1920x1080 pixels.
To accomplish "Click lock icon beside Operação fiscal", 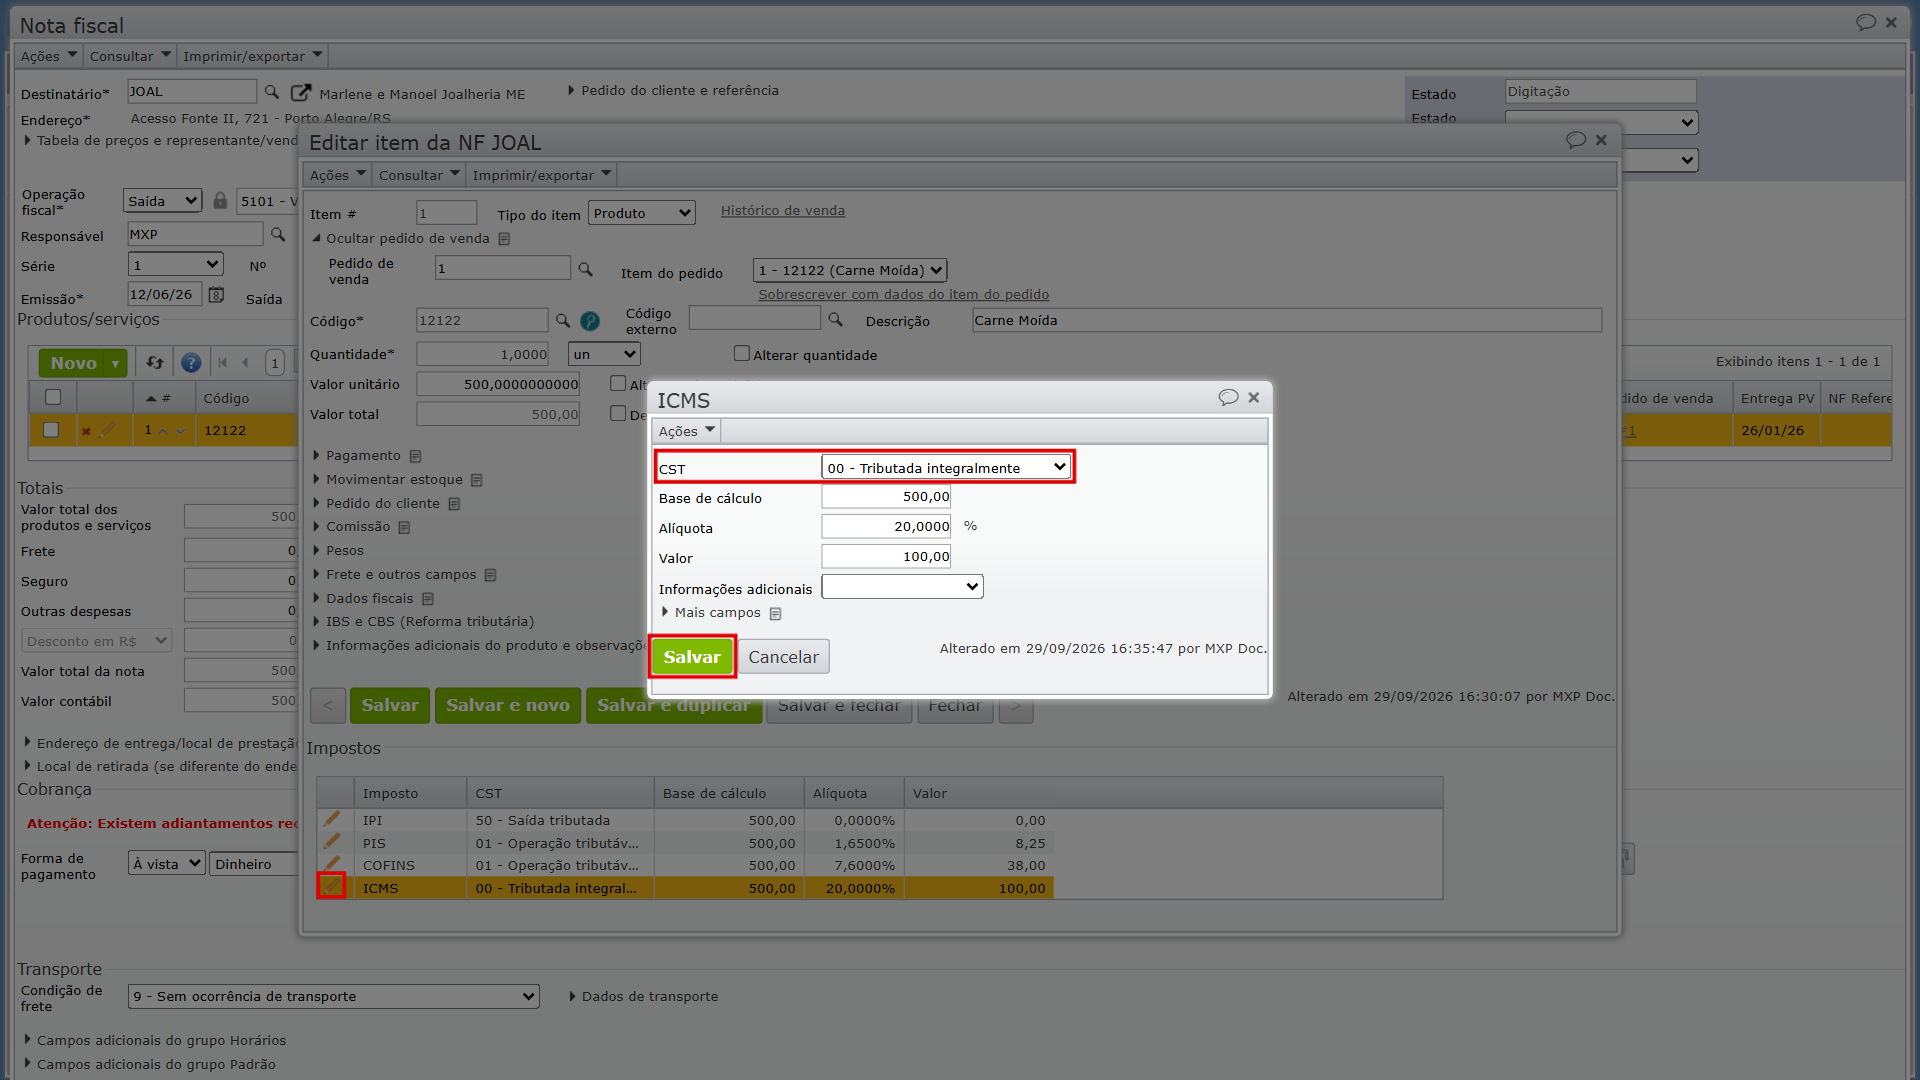I will click(220, 201).
